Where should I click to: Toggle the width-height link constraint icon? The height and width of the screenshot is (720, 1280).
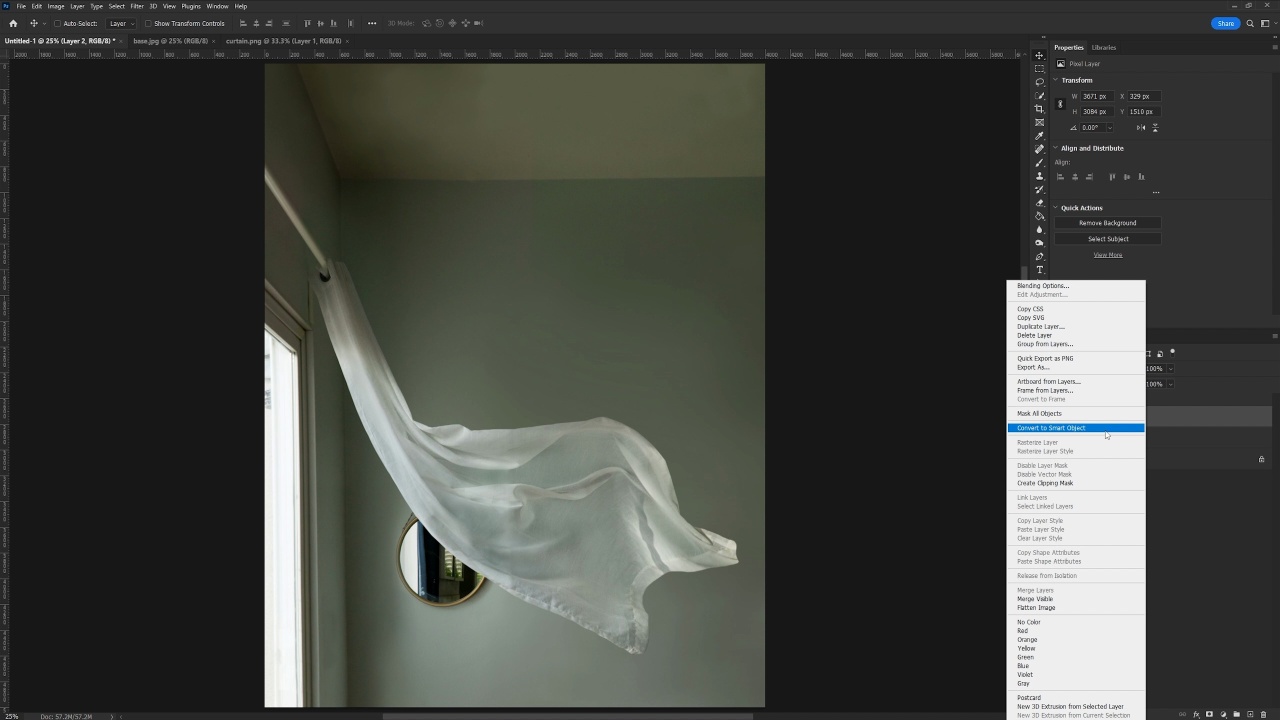tap(1061, 104)
